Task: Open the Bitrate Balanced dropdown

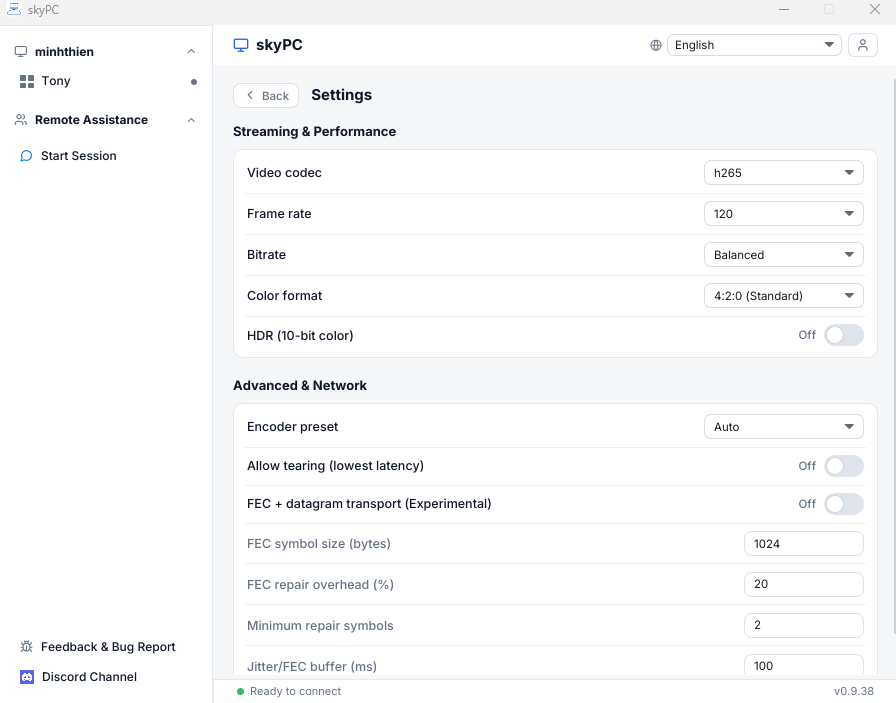Action: [x=783, y=255]
